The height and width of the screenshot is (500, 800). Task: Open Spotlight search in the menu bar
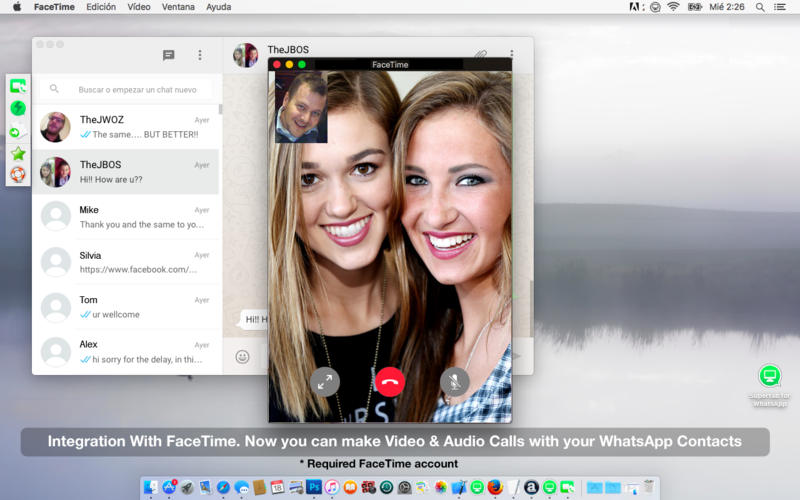coord(760,7)
